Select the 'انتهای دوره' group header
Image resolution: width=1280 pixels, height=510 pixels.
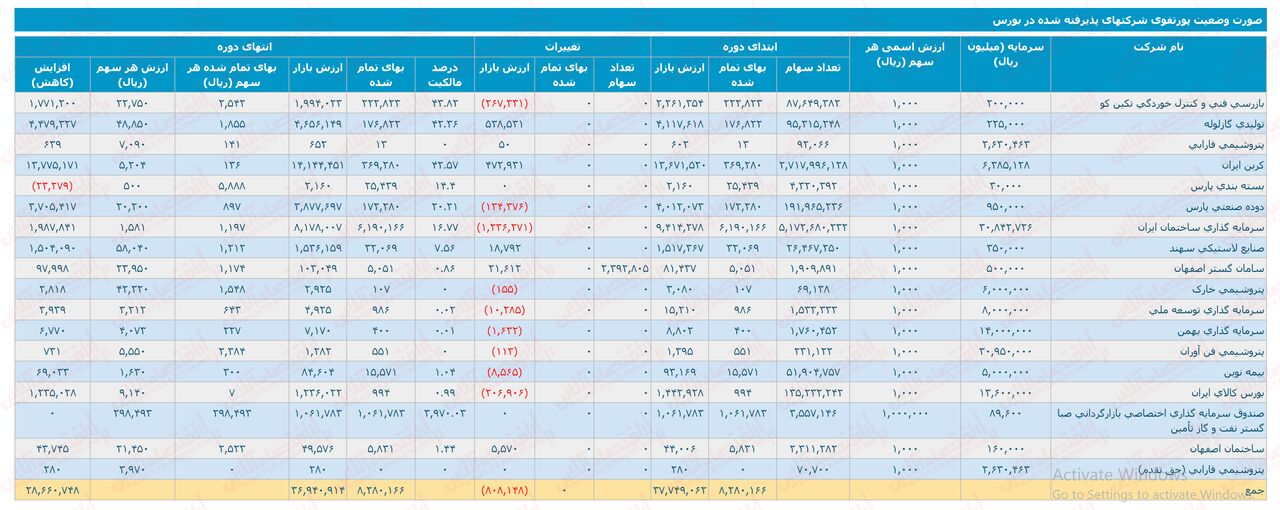pyautogui.click(x=244, y=47)
